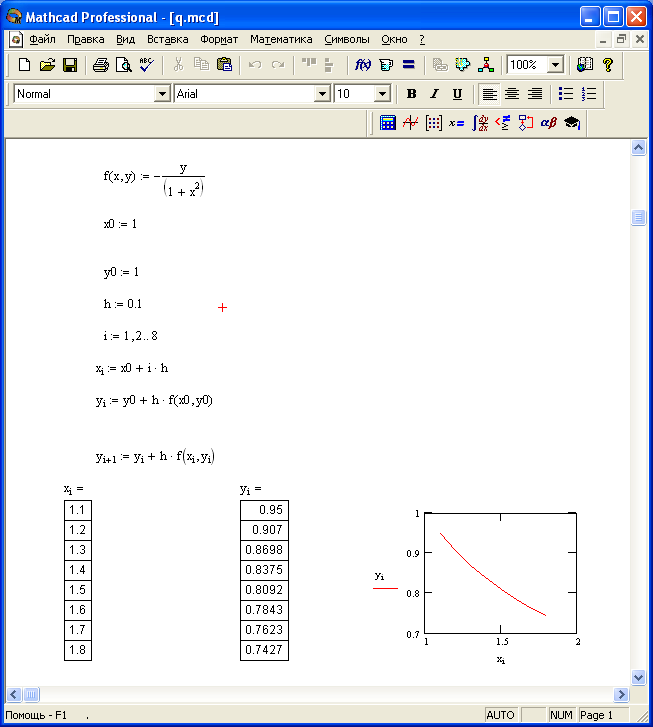Insert function f(x) icon

(x=363, y=65)
